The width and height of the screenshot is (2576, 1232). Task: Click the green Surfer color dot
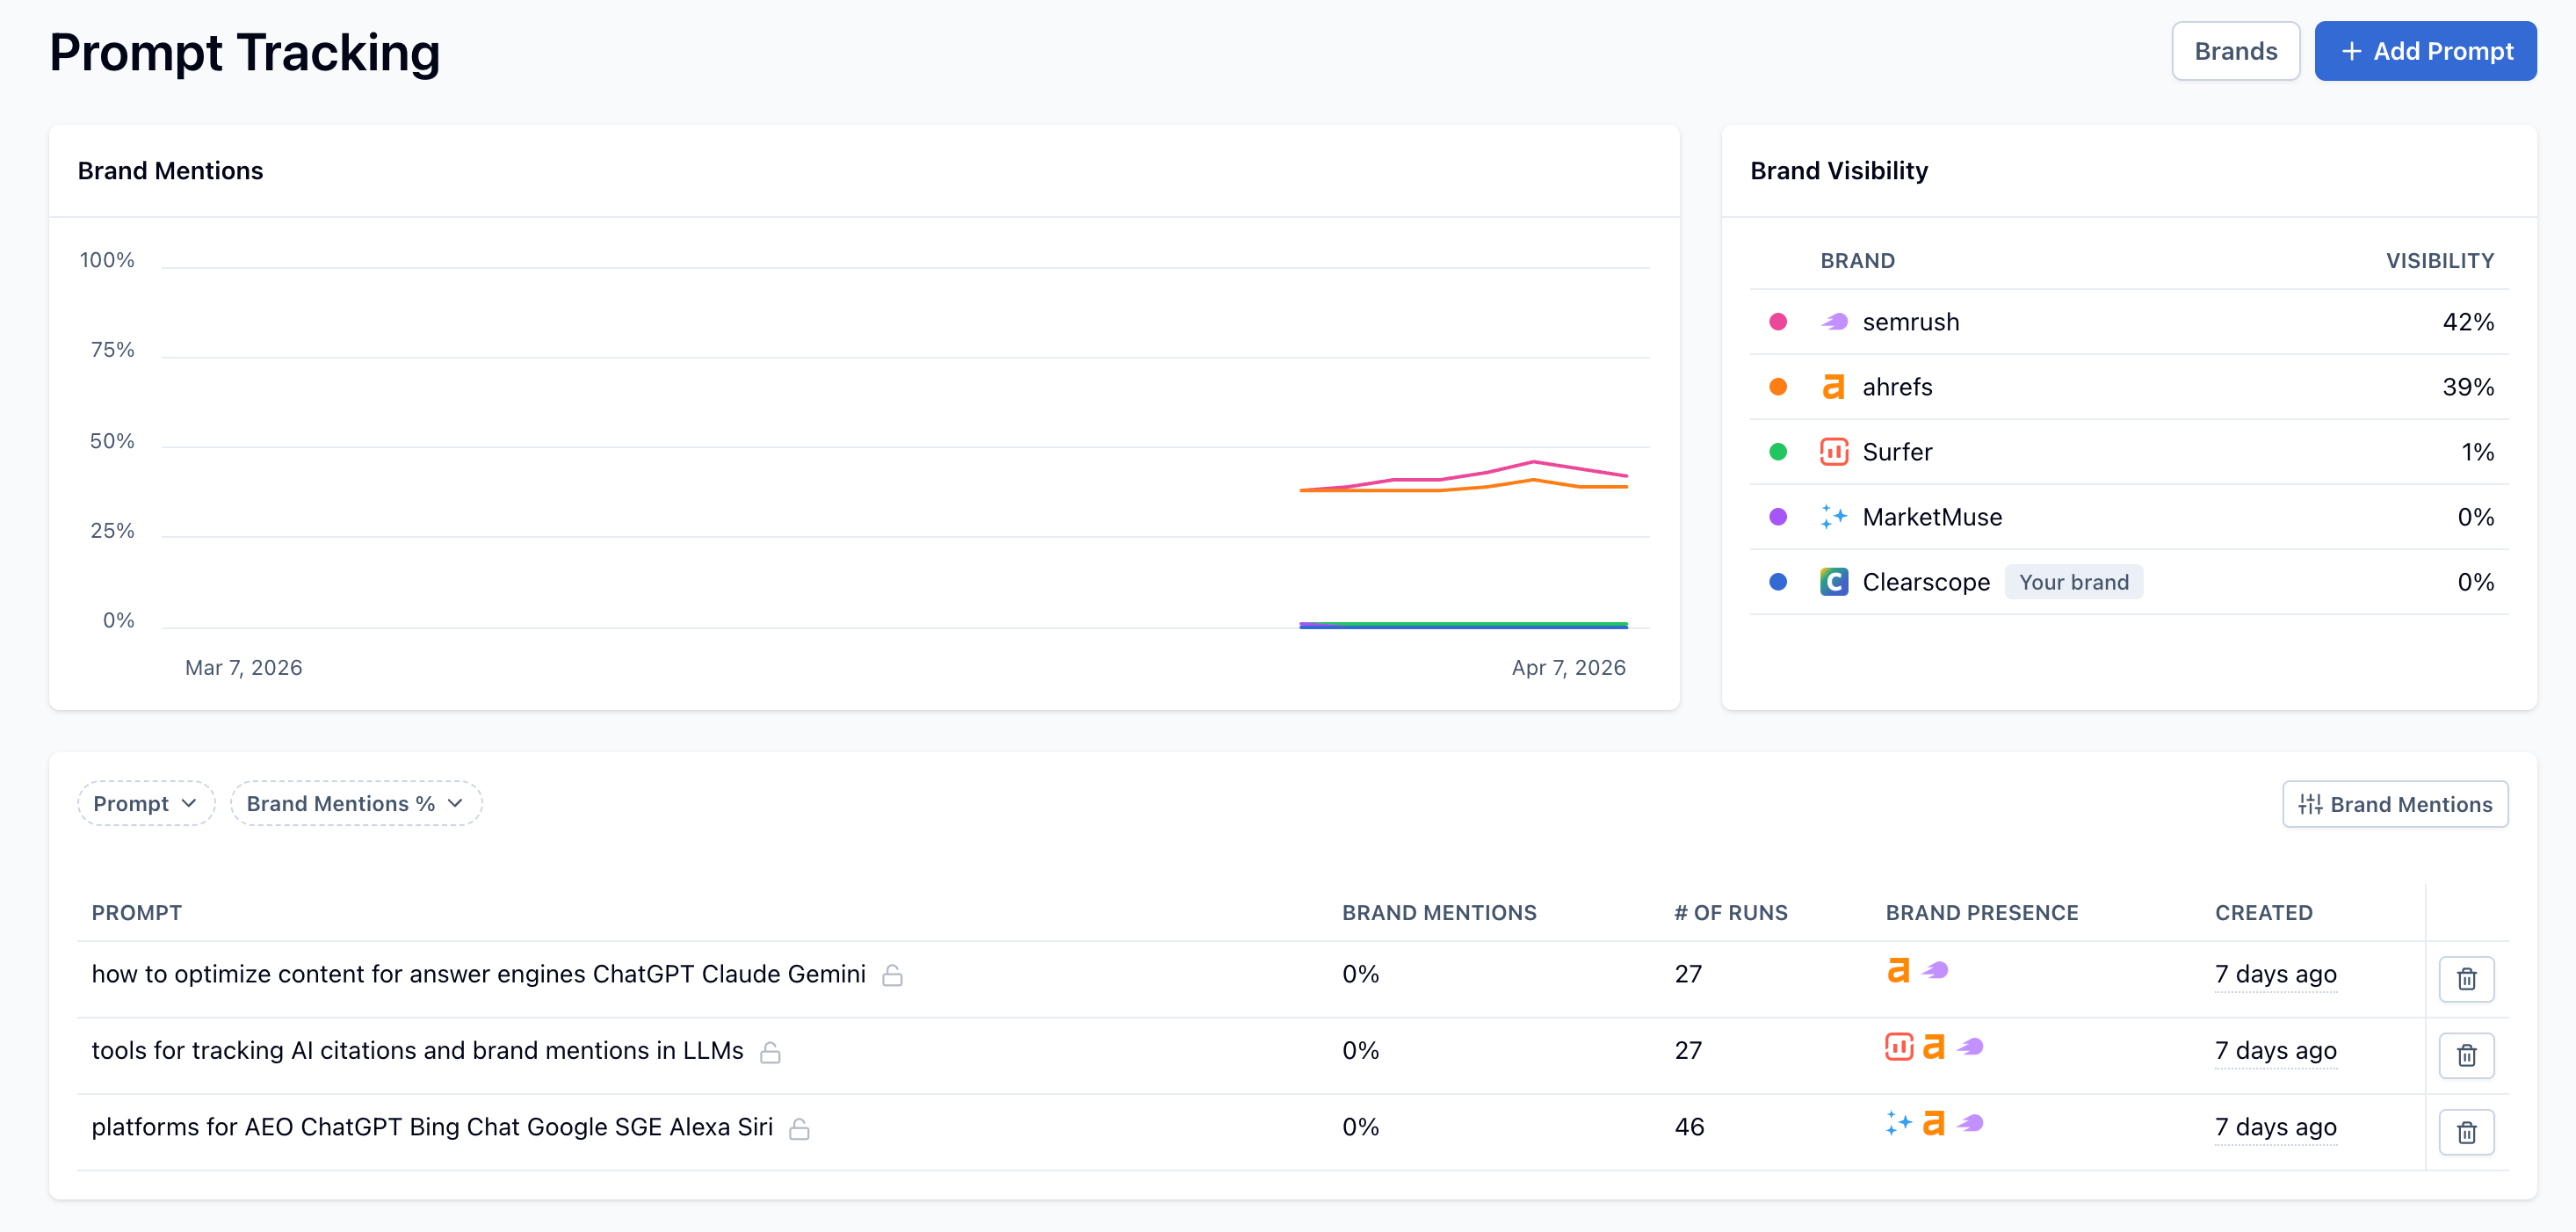pyautogui.click(x=1778, y=452)
